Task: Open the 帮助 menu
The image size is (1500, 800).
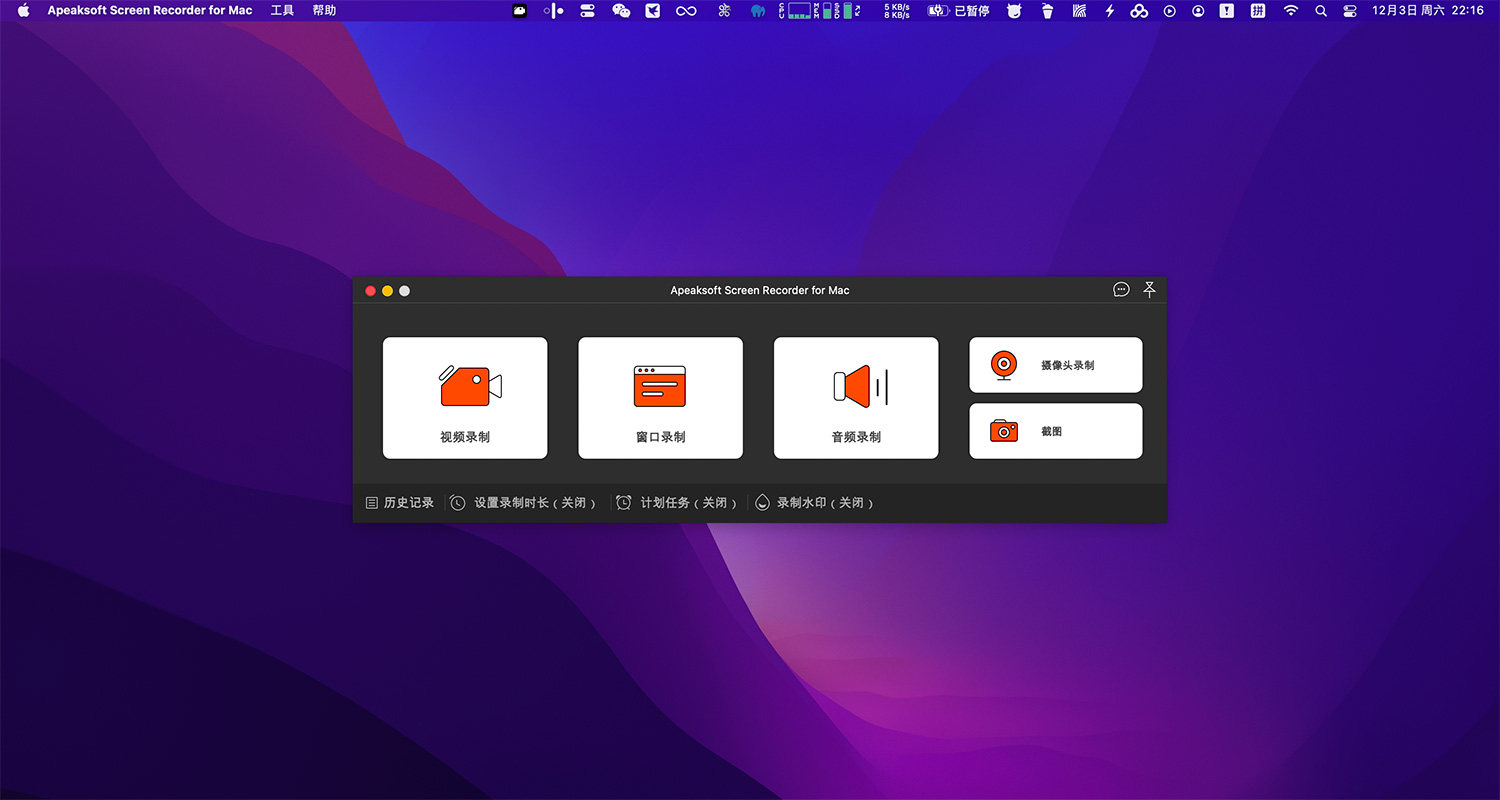Action: pos(323,11)
